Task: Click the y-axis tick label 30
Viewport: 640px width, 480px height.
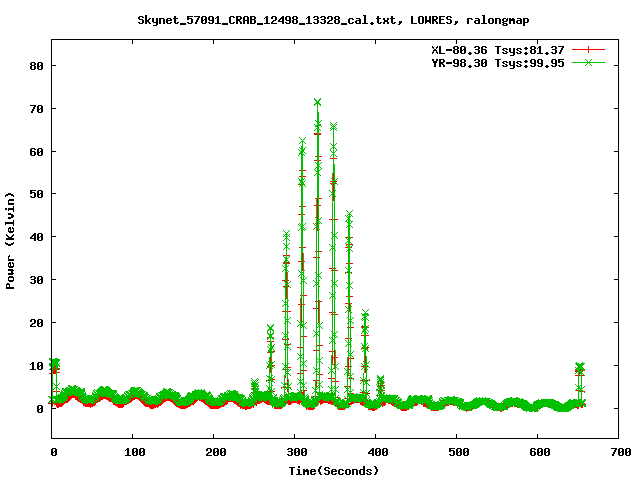Action: tap(37, 280)
